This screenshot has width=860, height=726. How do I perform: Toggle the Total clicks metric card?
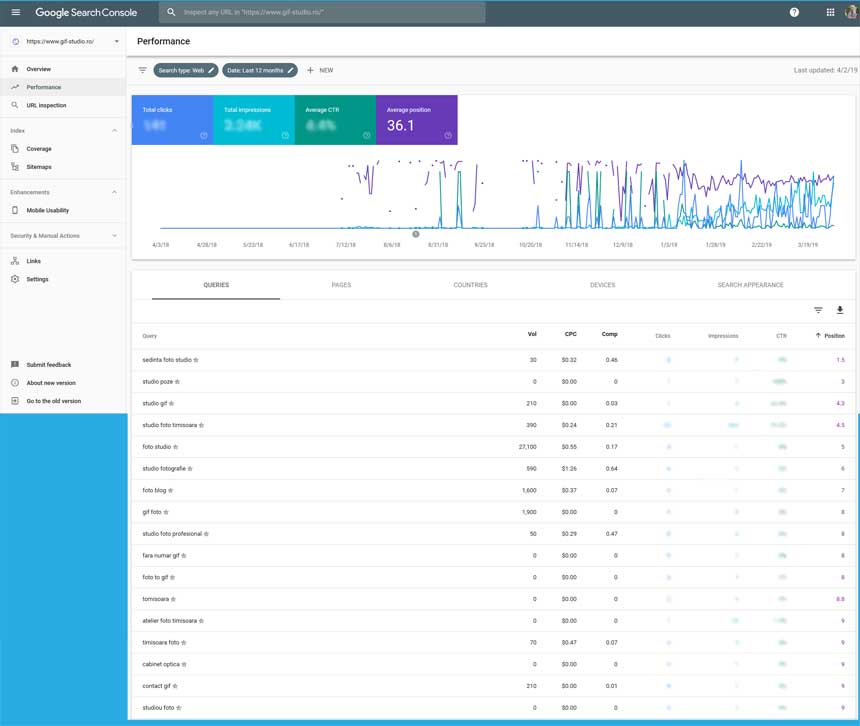pos(172,120)
